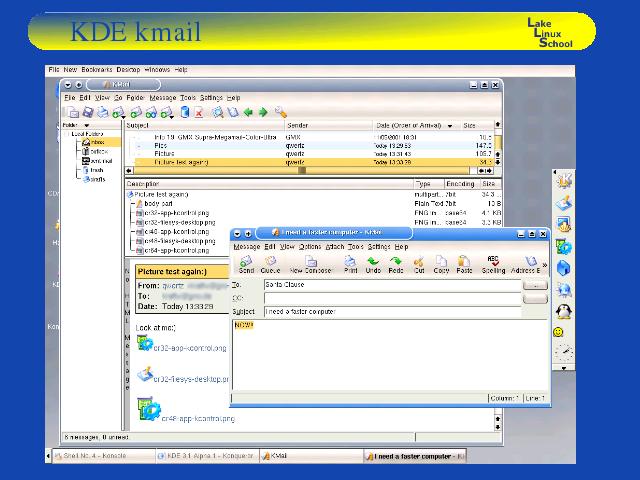Open KMail Message menu

point(163,98)
